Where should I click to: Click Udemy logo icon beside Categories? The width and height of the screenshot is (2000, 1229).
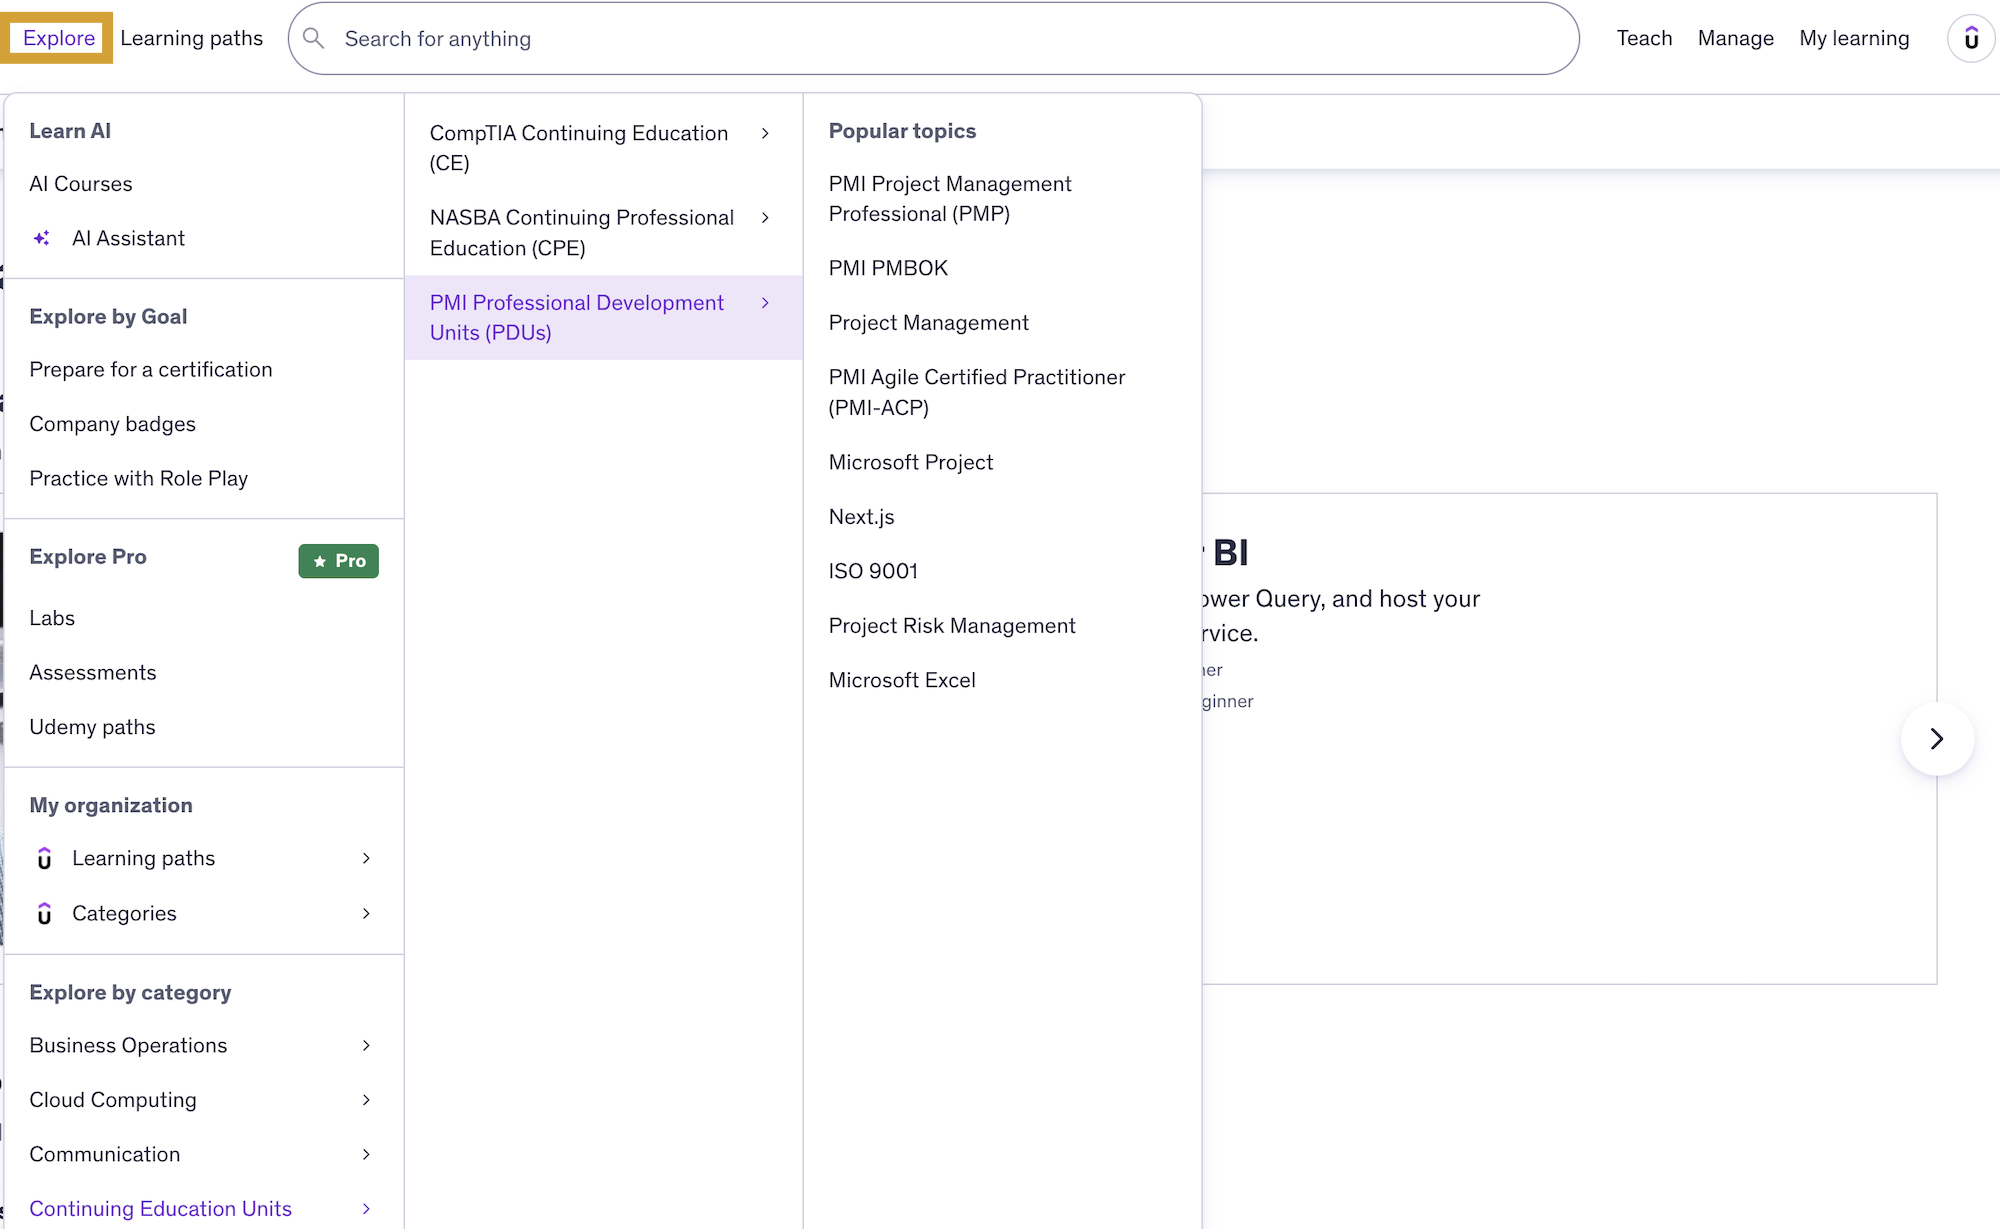point(44,914)
